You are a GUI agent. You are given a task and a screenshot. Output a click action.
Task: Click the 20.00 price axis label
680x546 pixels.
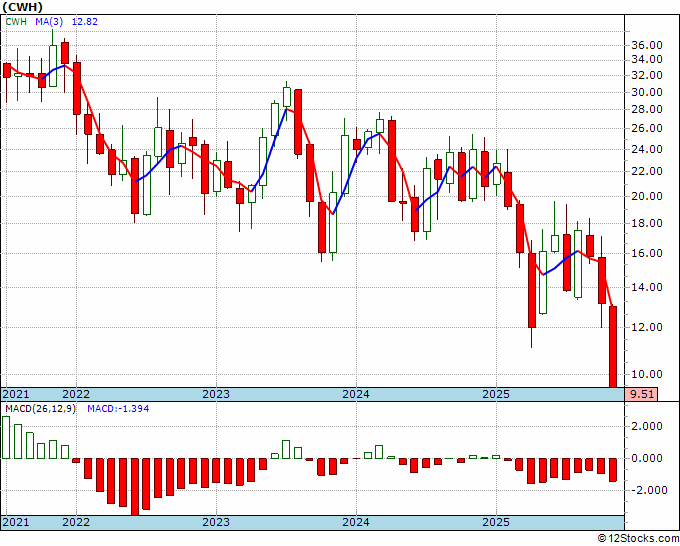[647, 196]
